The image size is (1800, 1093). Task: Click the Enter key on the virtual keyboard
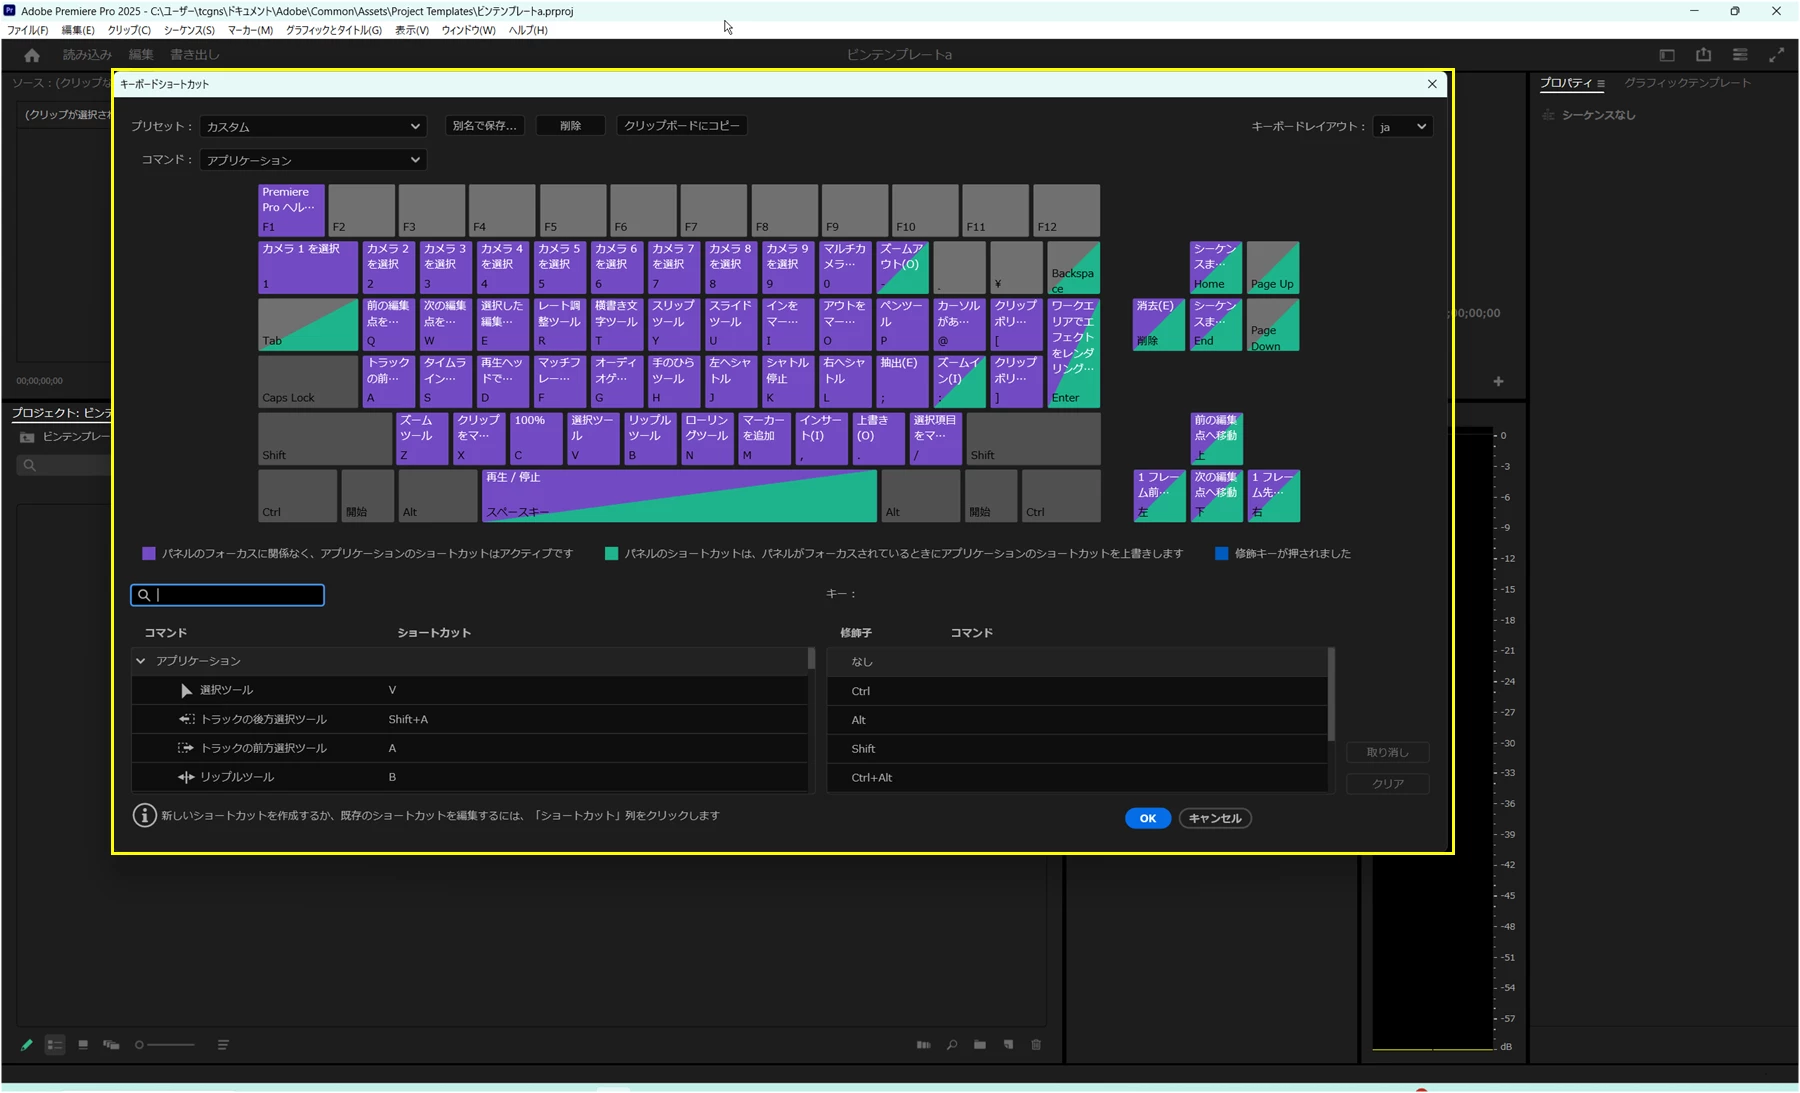[1073, 353]
